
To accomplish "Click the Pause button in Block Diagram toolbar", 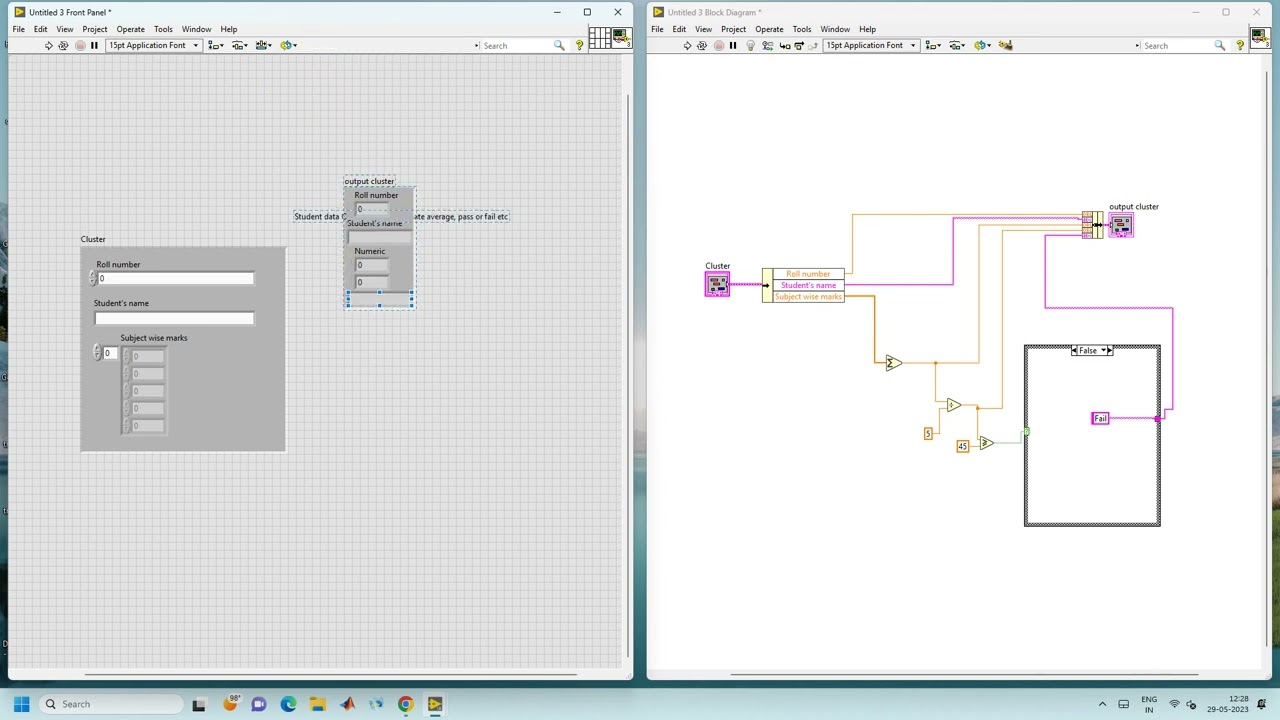I will pos(733,45).
